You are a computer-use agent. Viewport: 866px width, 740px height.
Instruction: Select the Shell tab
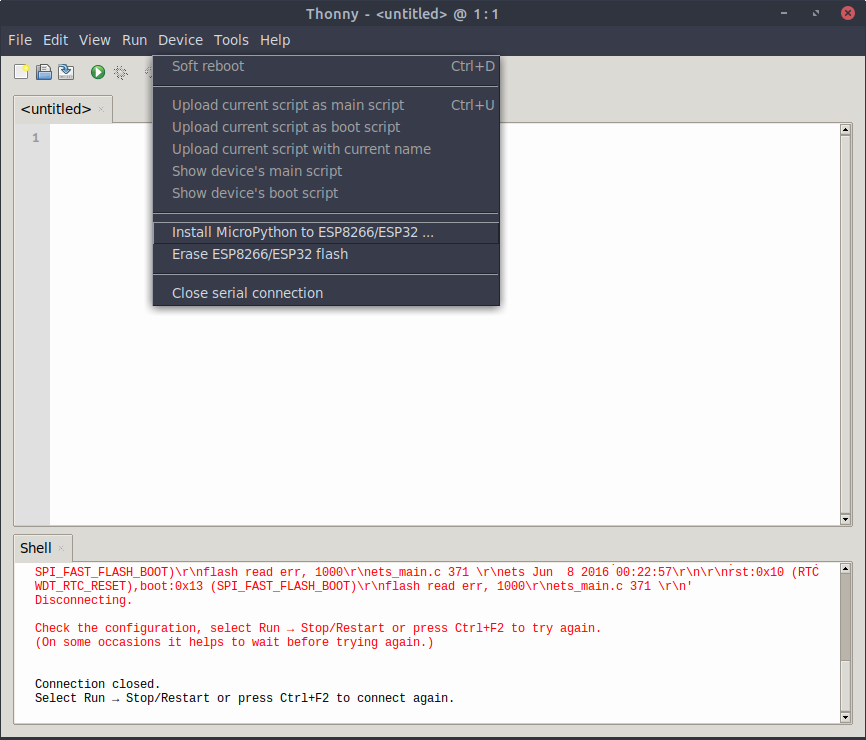(x=35, y=548)
